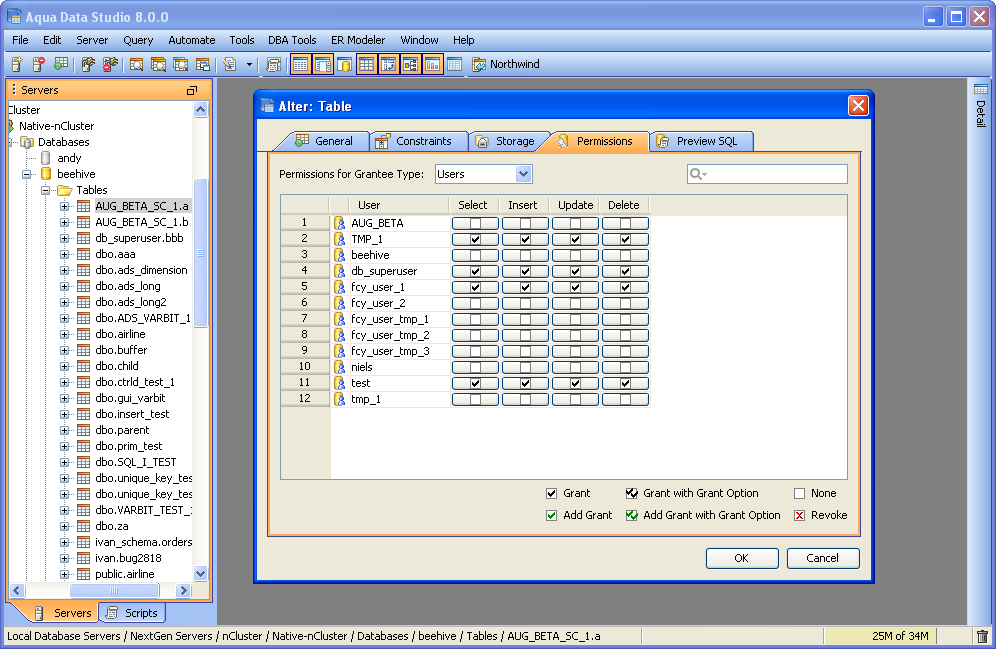Restore the Servers panel using its float icon
Image resolution: width=996 pixels, height=649 pixels.
(x=192, y=90)
